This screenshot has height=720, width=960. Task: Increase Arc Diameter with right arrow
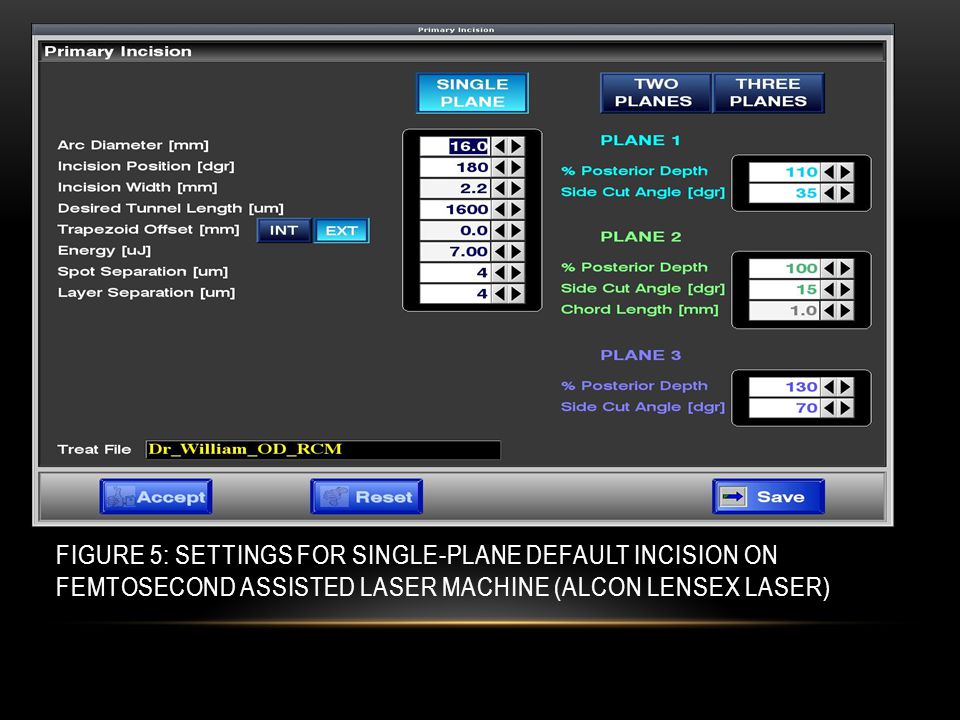point(517,146)
